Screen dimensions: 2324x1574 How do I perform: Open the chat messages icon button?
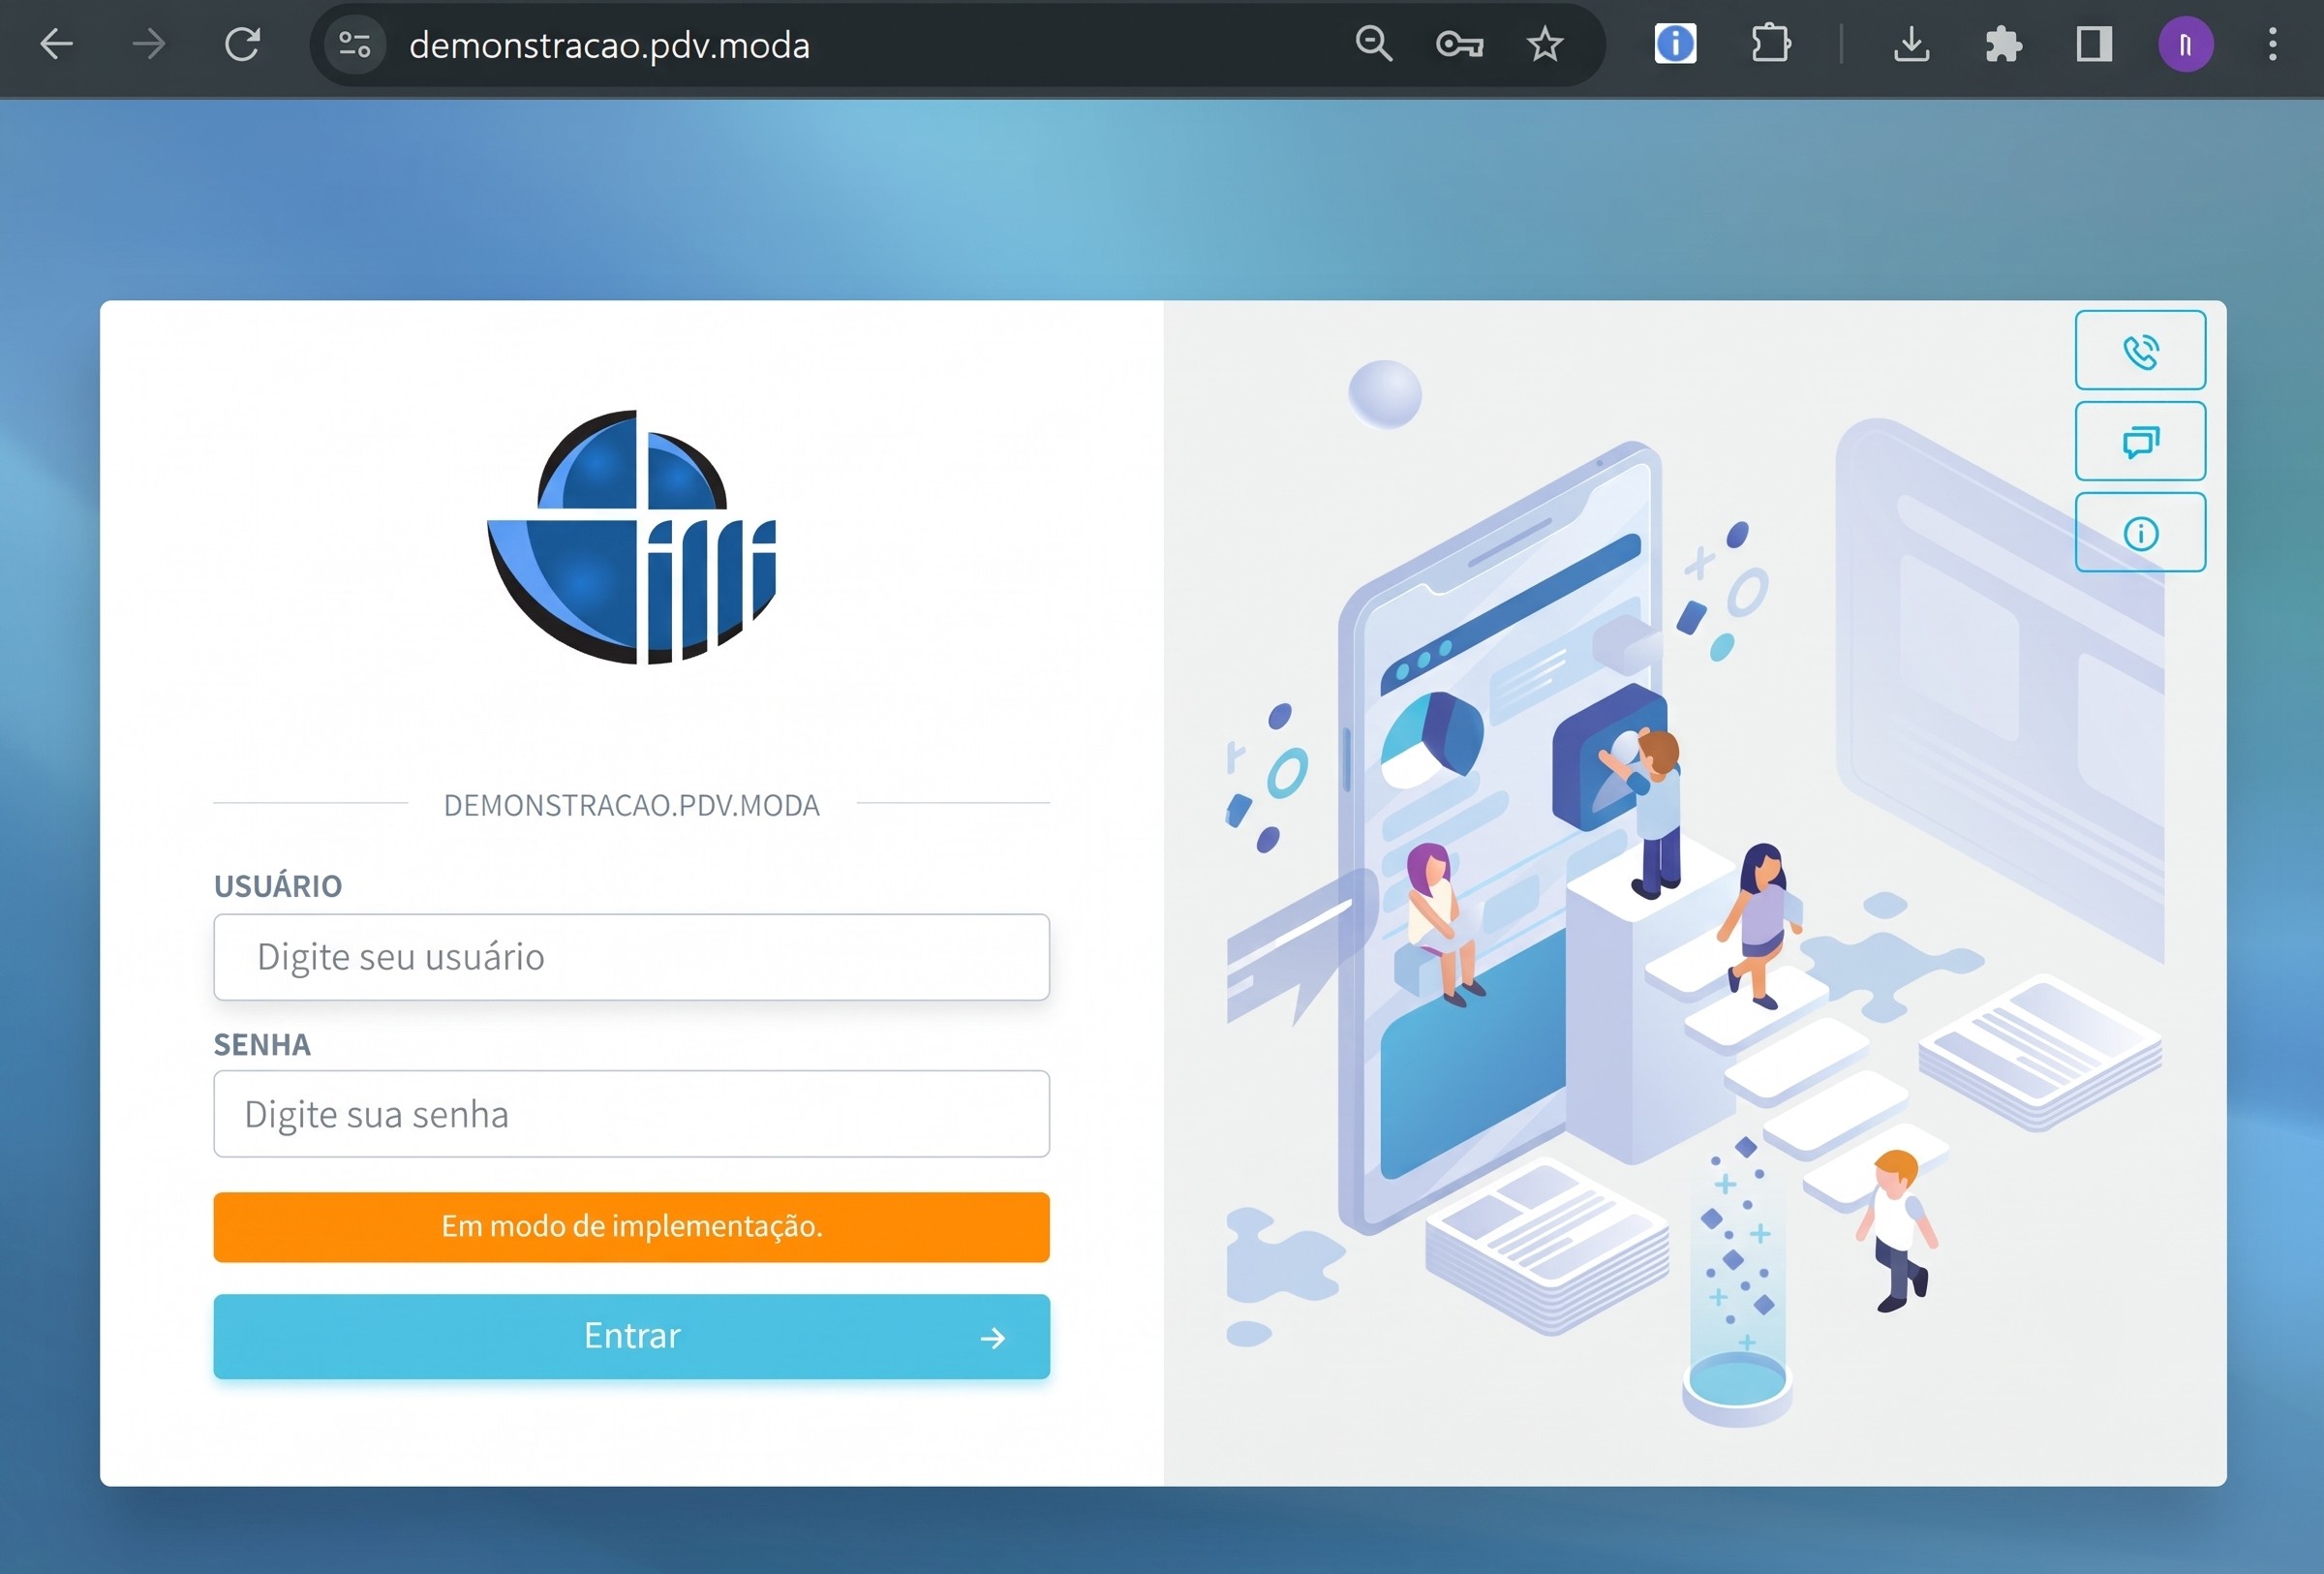(x=2140, y=441)
